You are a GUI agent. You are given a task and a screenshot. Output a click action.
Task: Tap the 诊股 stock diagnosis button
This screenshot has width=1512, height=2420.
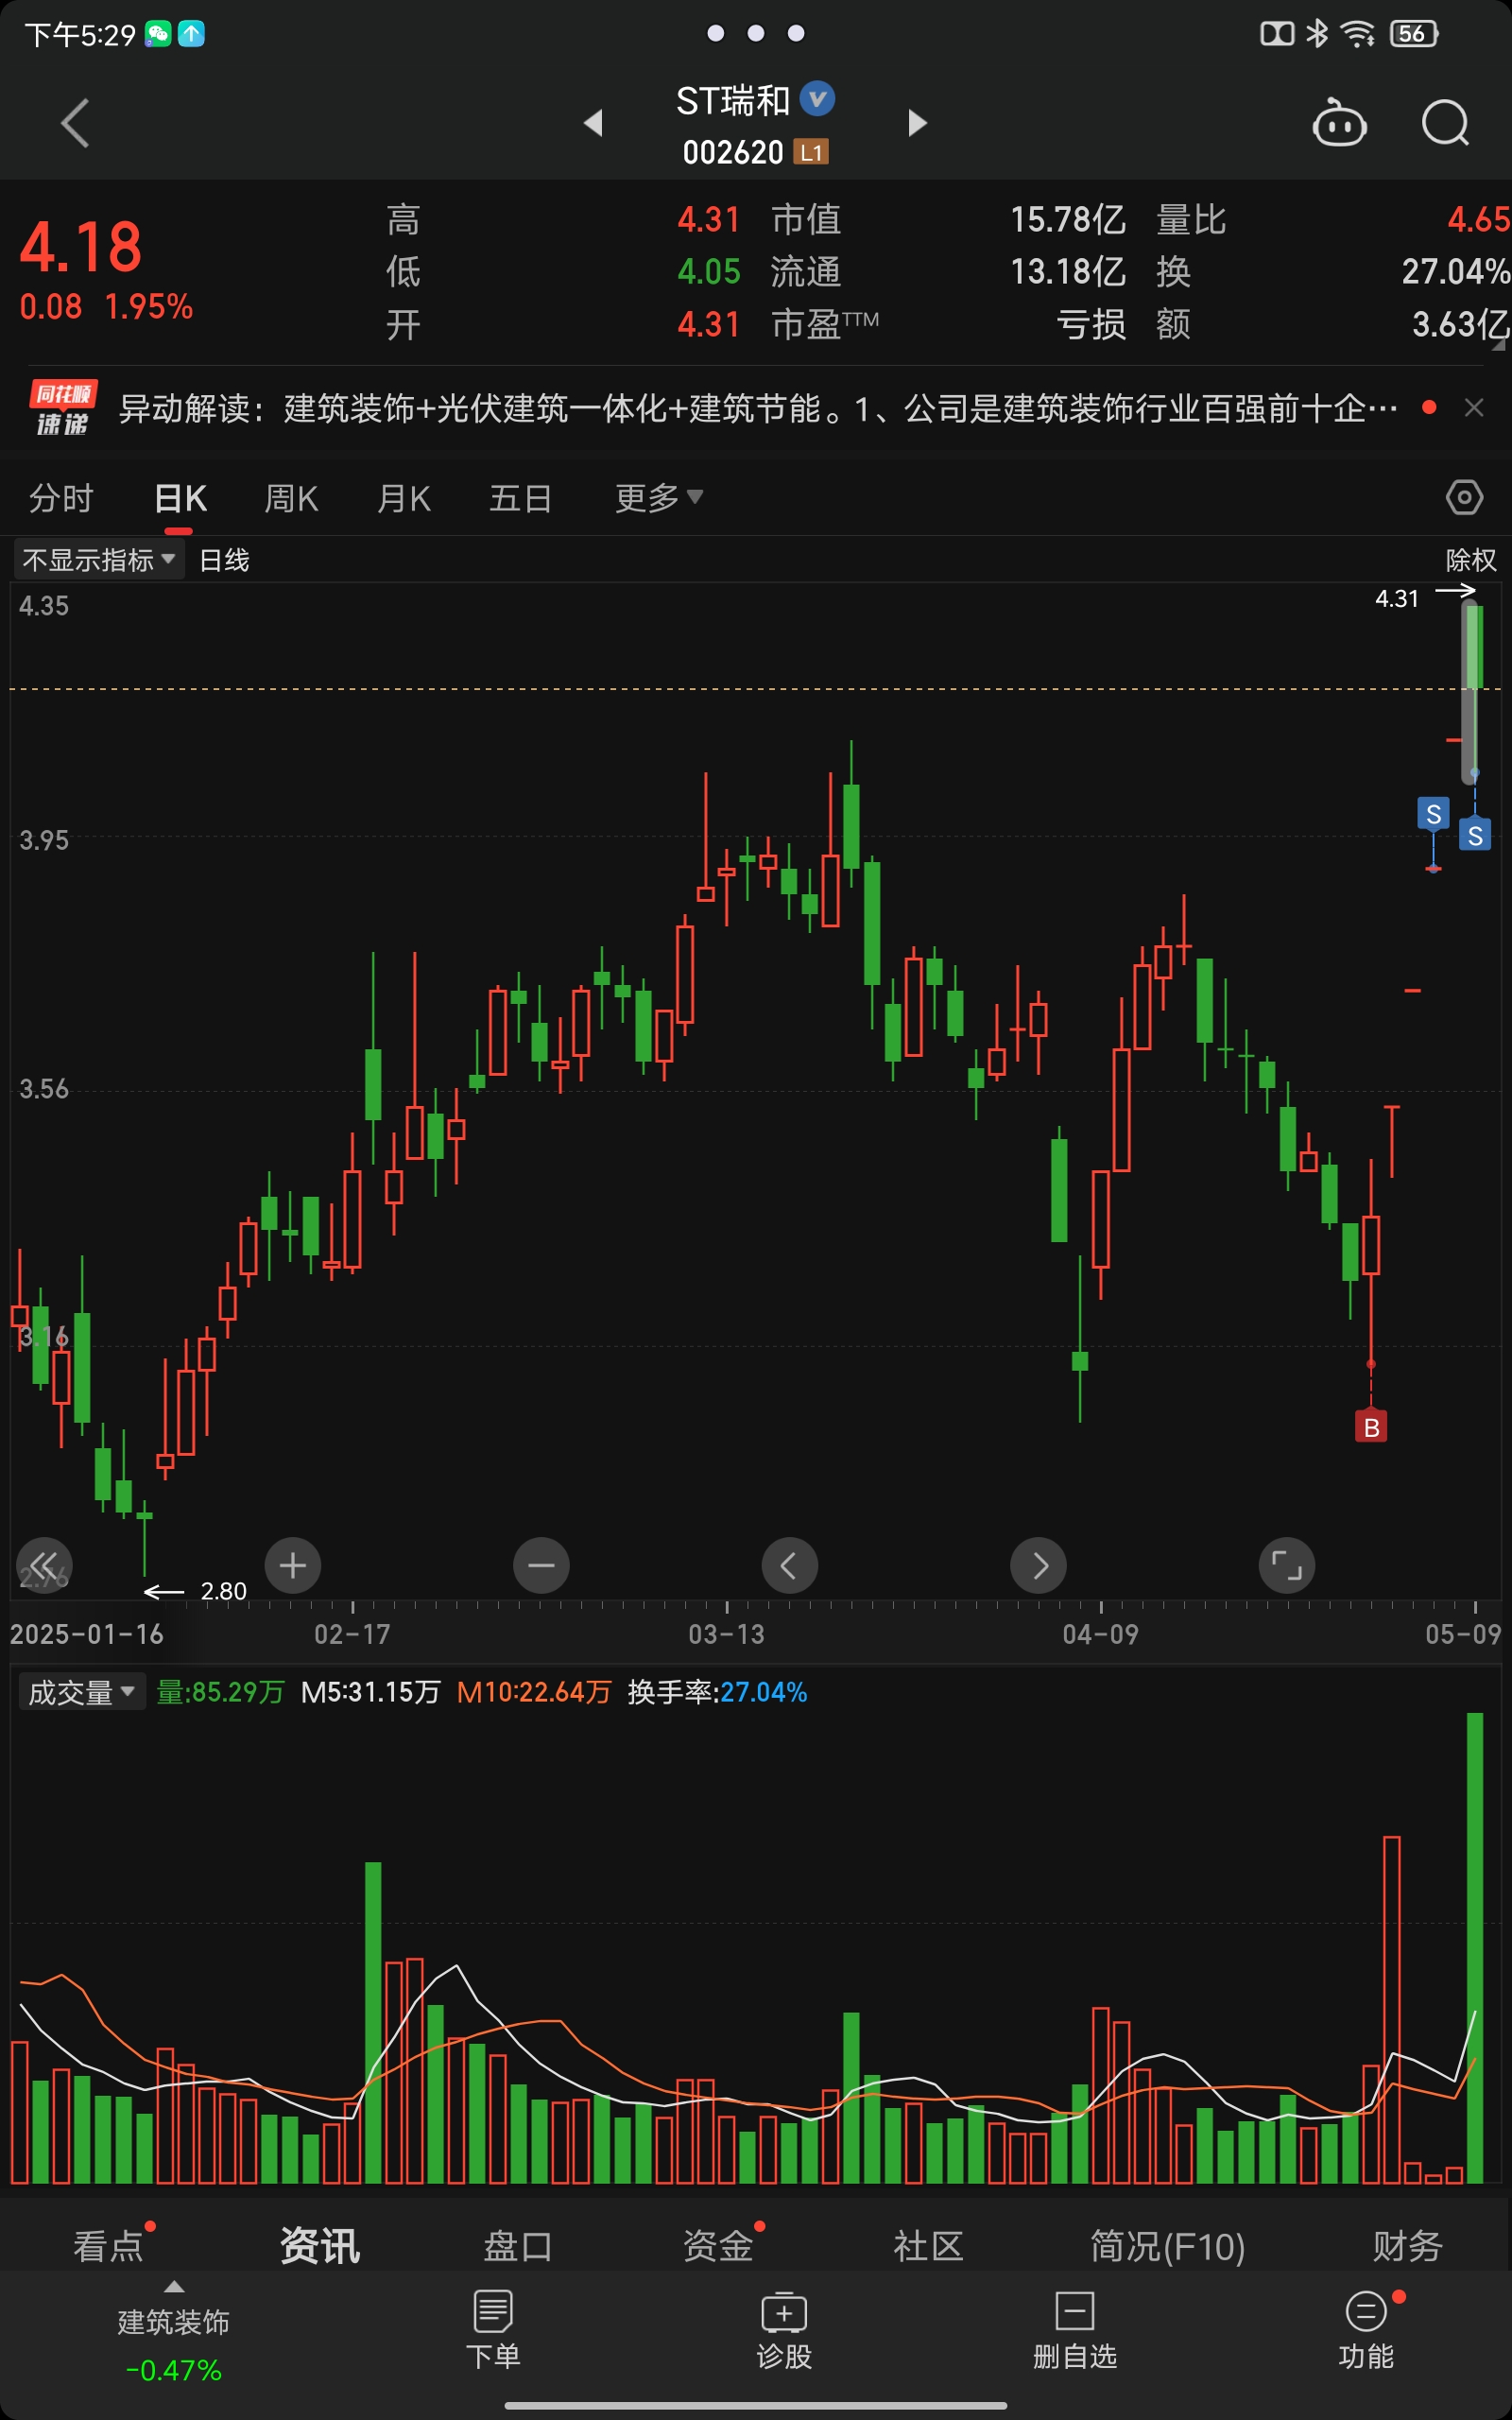(784, 2329)
